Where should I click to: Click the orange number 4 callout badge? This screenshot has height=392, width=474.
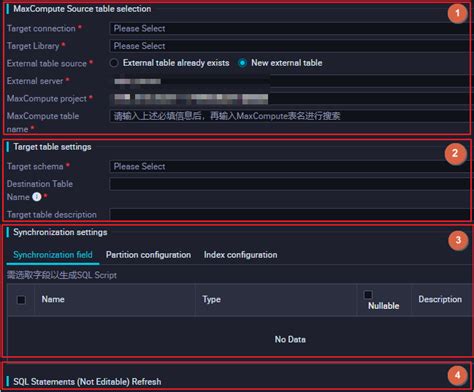click(457, 375)
